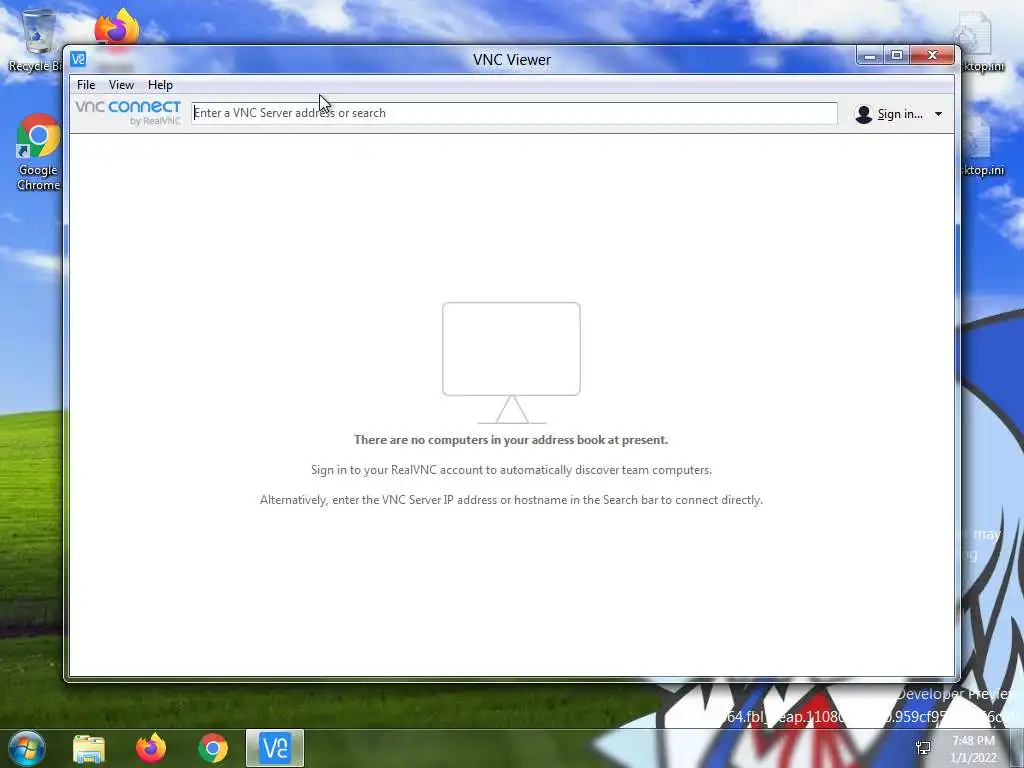Image resolution: width=1024 pixels, height=768 pixels.
Task: Click the VNC Viewer taskbar button
Action: tap(275, 748)
